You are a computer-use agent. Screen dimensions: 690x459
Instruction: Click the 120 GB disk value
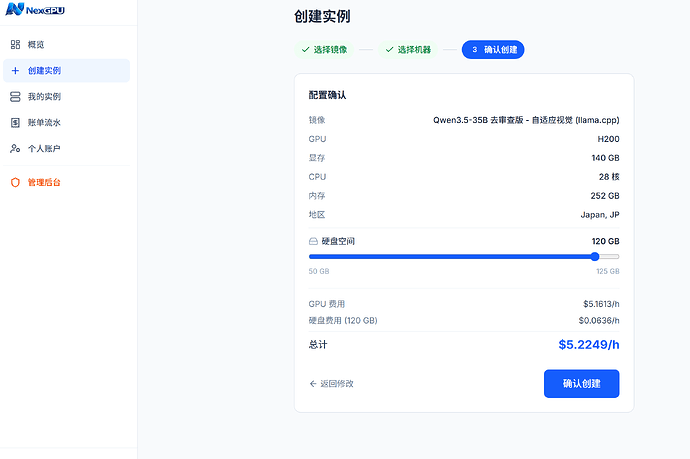coord(606,241)
